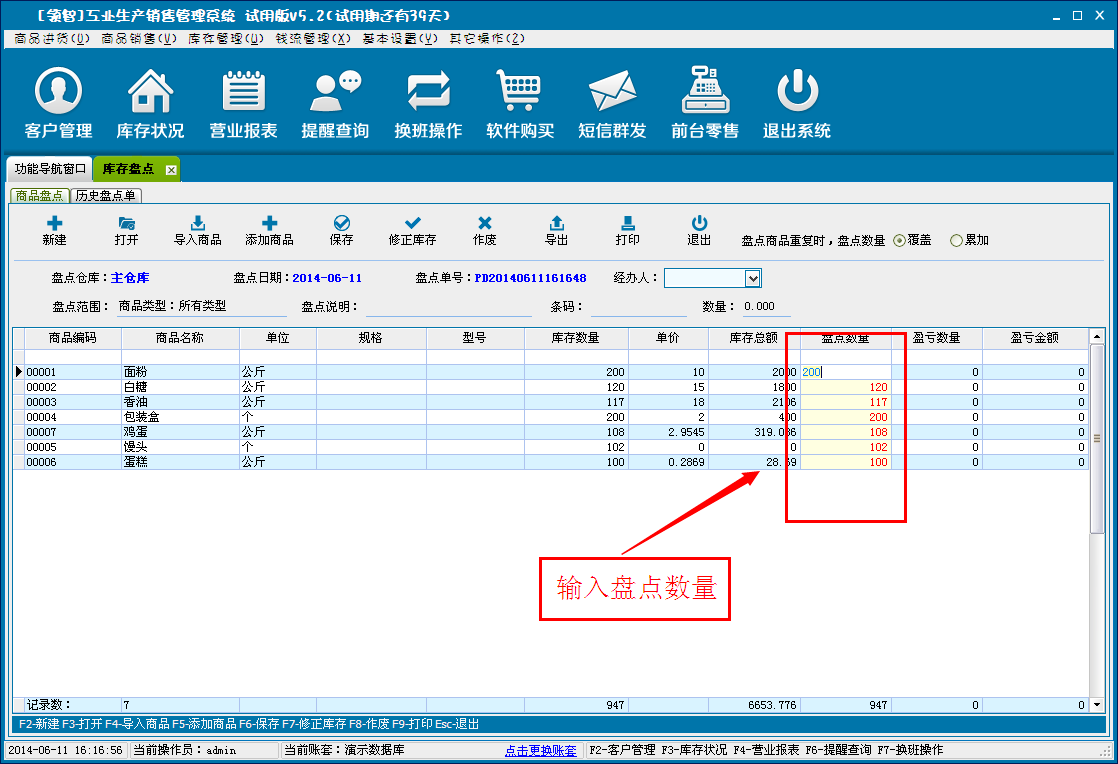Click 保存 save toolbar button
The height and width of the screenshot is (764, 1118).
point(341,230)
